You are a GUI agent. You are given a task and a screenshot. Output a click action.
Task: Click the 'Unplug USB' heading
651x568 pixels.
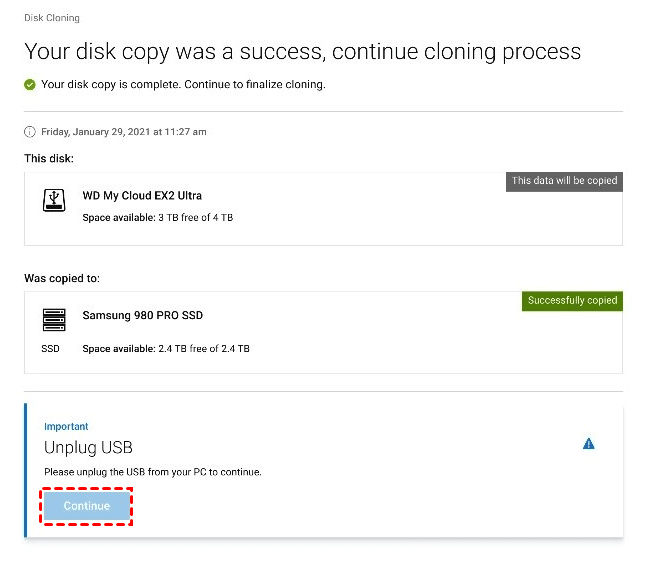coord(88,447)
